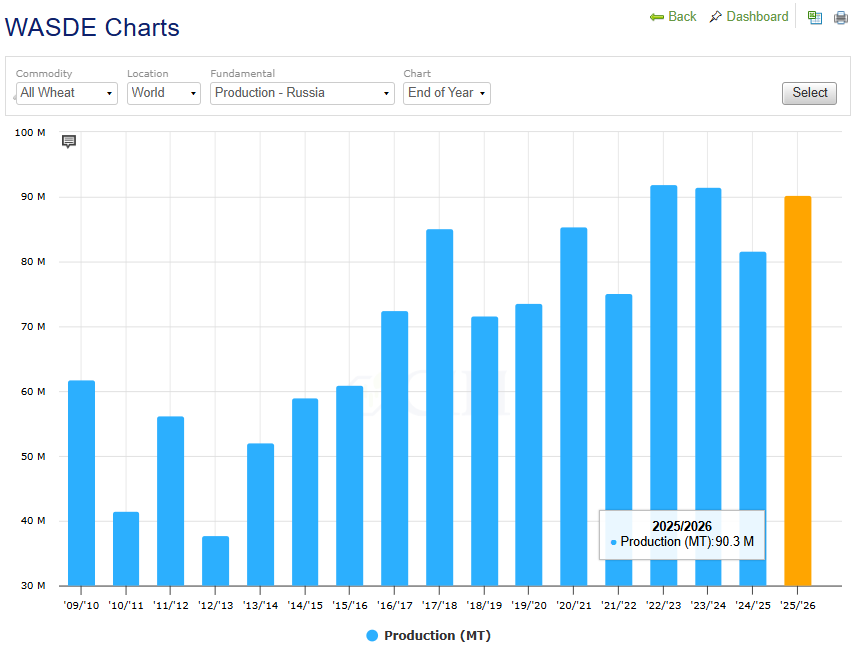Click the orange '25/'26 production bar
Image resolution: width=854 pixels, height=648 pixels.
pyautogui.click(x=797, y=390)
